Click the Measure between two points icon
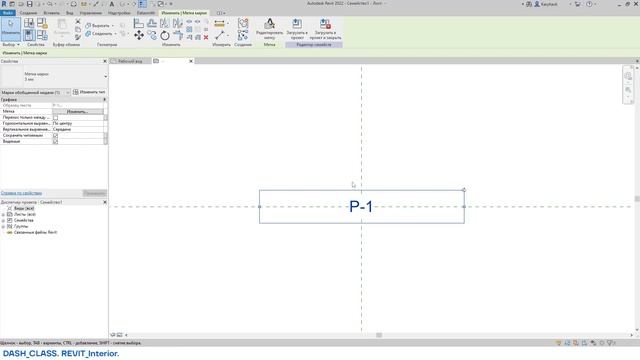The image size is (640, 360). pos(219,36)
